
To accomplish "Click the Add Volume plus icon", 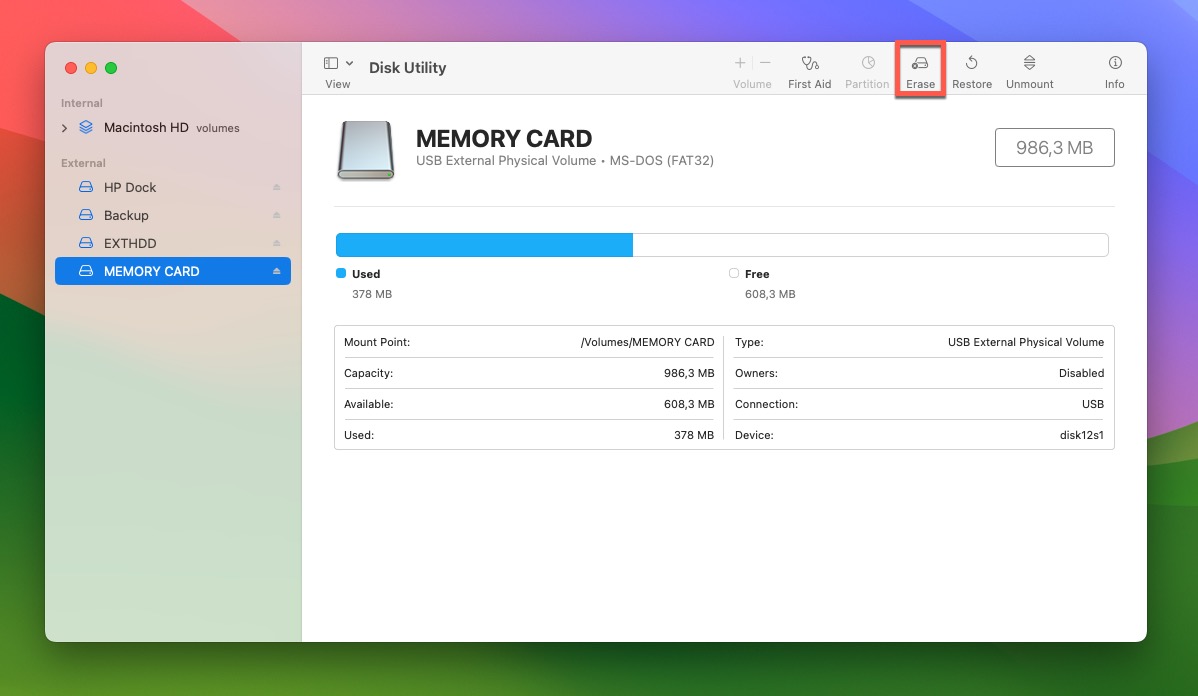I will pos(738,62).
